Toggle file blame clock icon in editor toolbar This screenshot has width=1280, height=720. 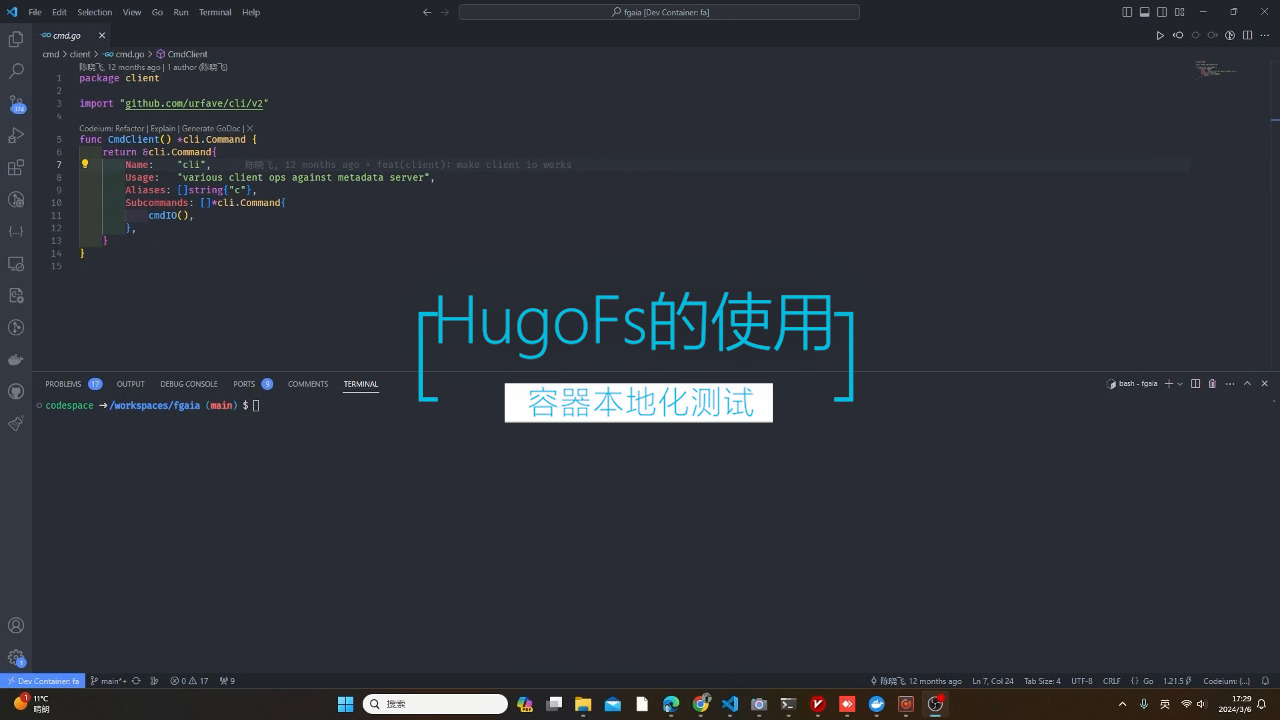click(1231, 35)
